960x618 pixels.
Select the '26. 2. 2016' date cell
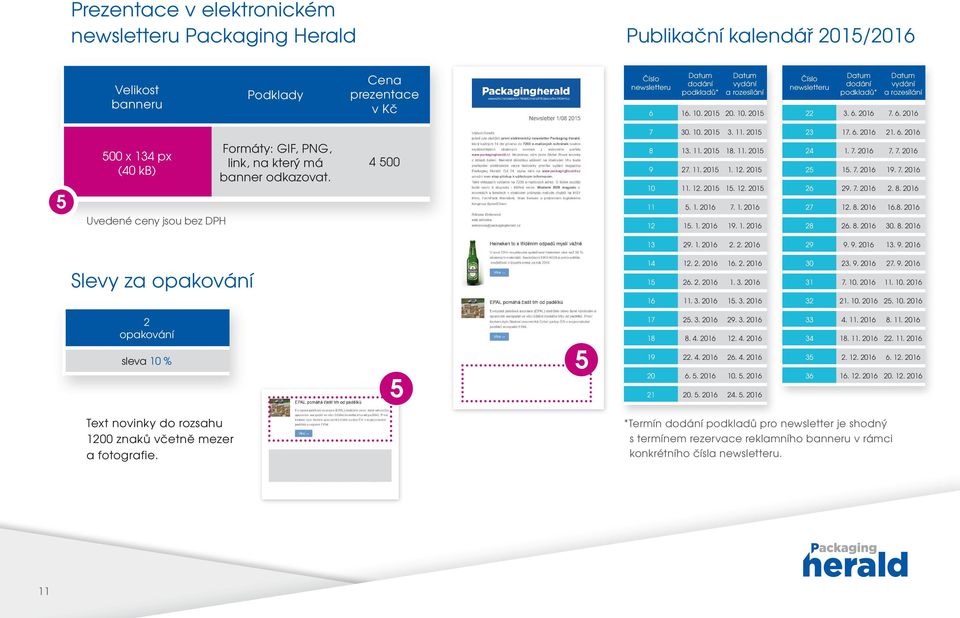(700, 282)
